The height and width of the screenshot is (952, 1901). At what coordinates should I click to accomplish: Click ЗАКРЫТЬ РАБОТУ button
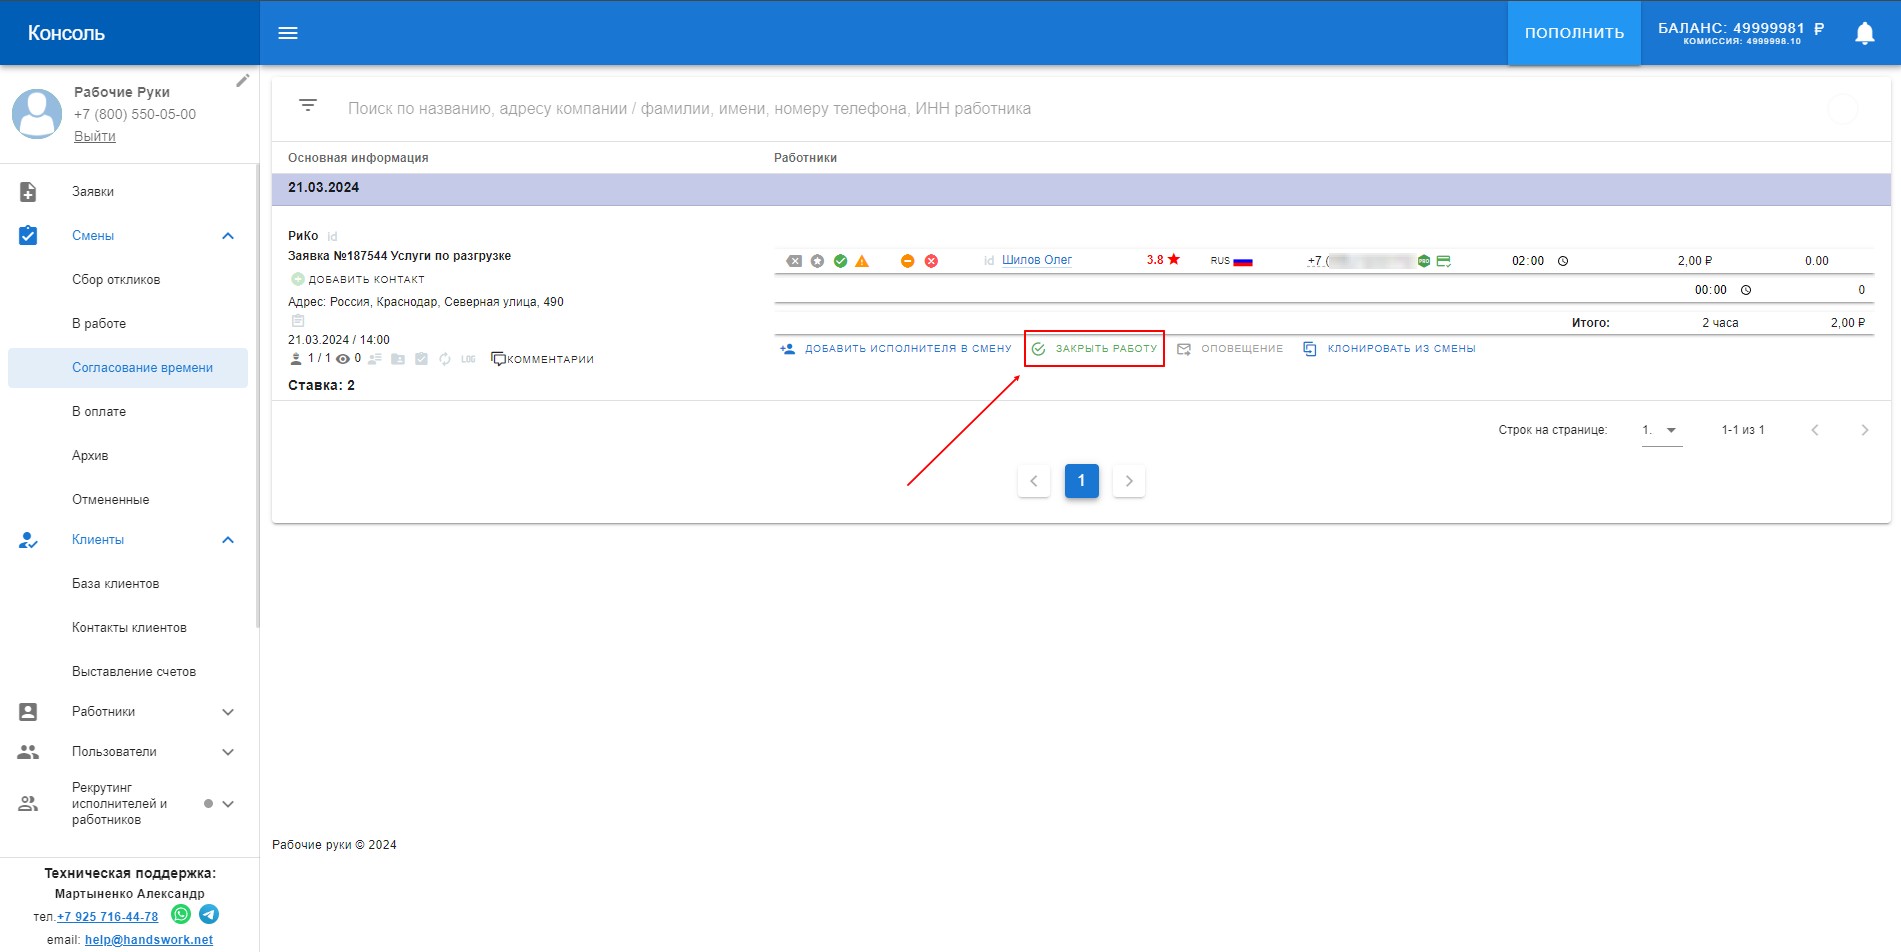pyautogui.click(x=1094, y=349)
